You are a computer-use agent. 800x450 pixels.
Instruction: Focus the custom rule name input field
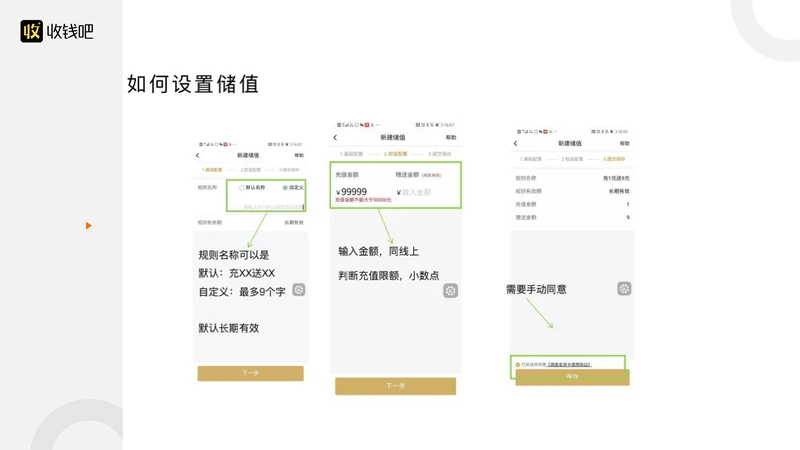[x=273, y=207]
